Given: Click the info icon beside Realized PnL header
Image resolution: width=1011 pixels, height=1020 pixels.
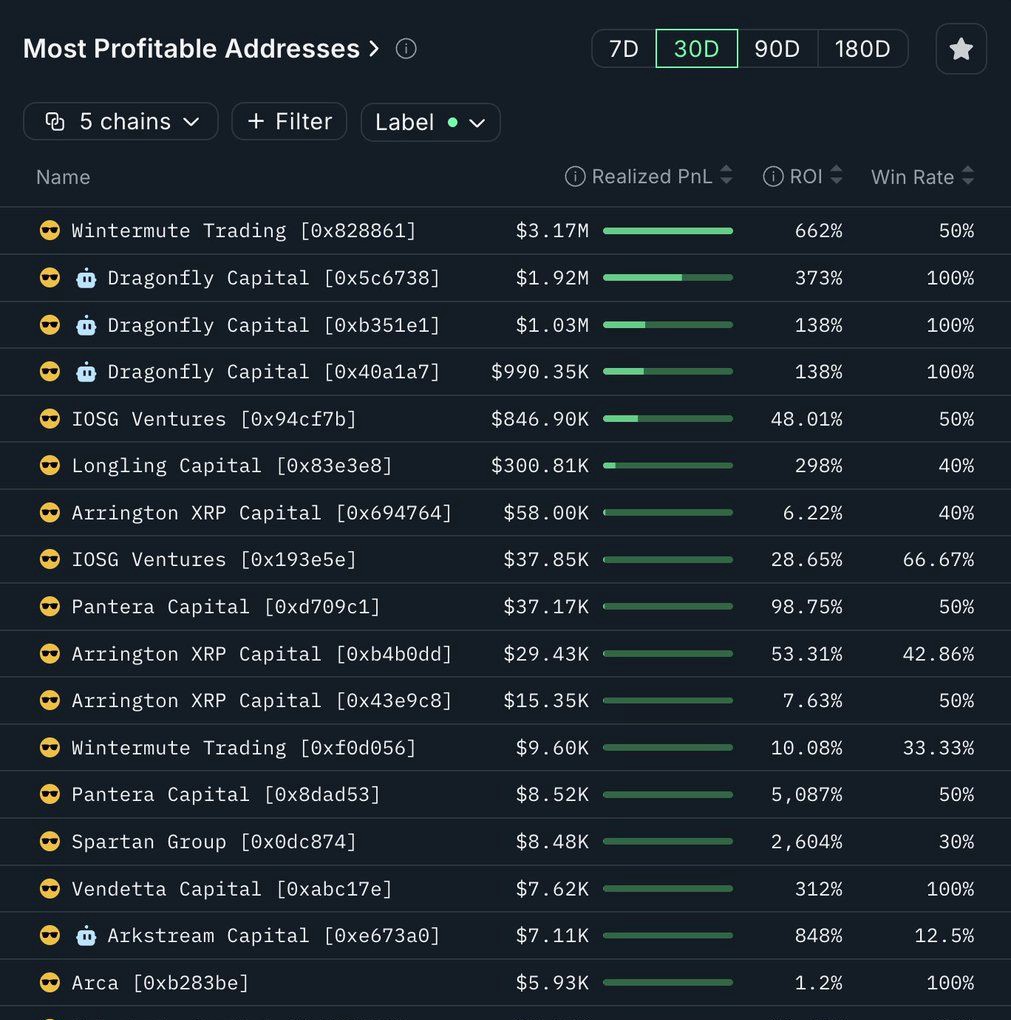Looking at the screenshot, I should click(x=575, y=176).
